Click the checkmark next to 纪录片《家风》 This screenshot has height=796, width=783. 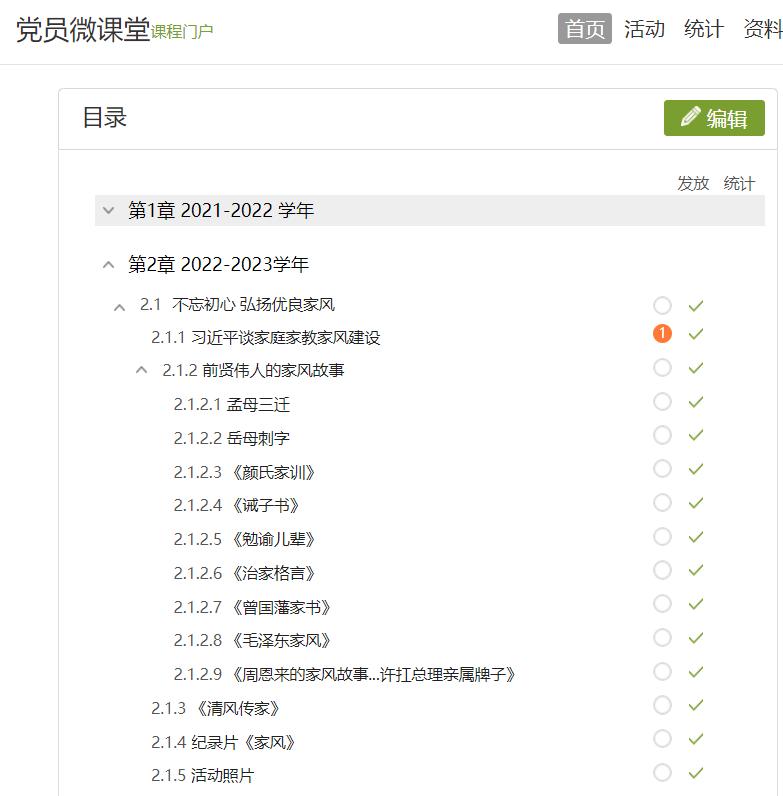[696, 739]
